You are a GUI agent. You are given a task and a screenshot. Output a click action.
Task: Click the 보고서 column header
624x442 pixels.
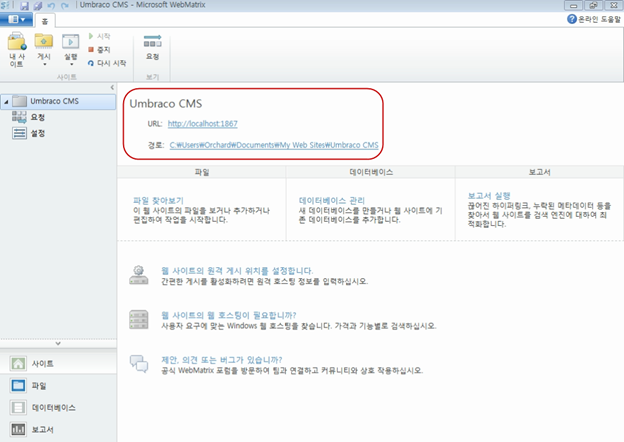pos(539,172)
